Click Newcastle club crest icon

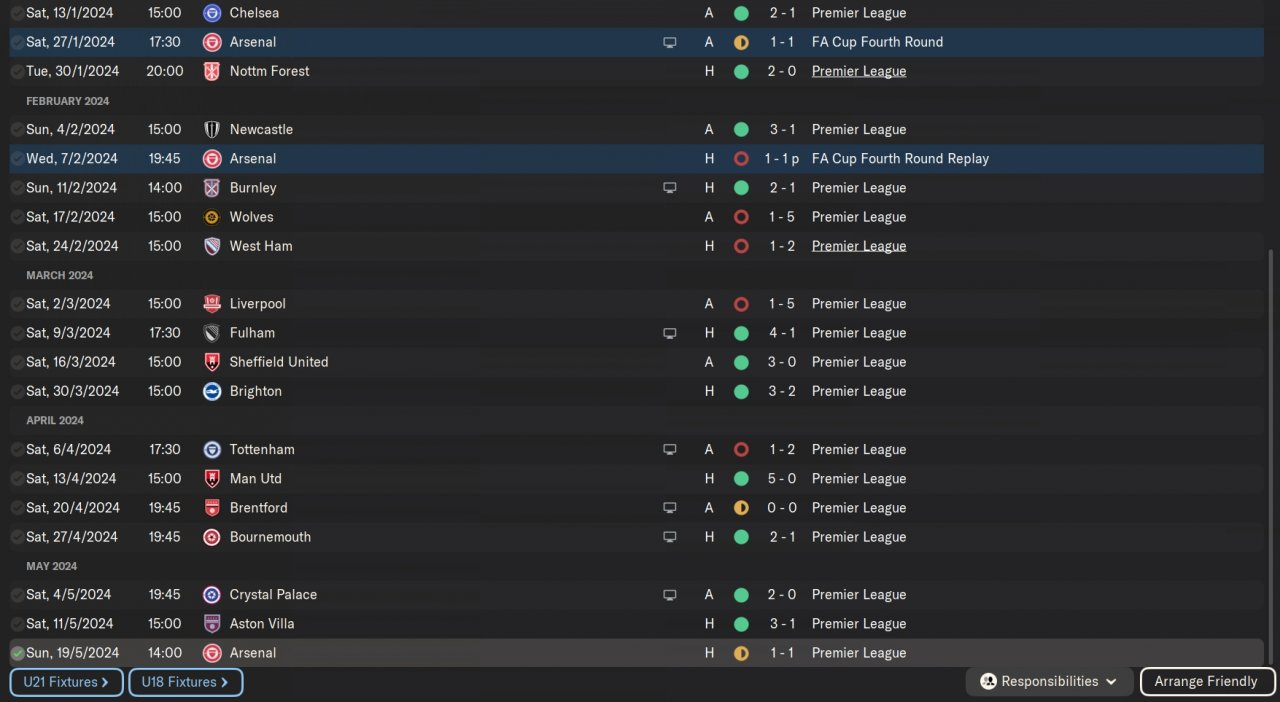[211, 129]
